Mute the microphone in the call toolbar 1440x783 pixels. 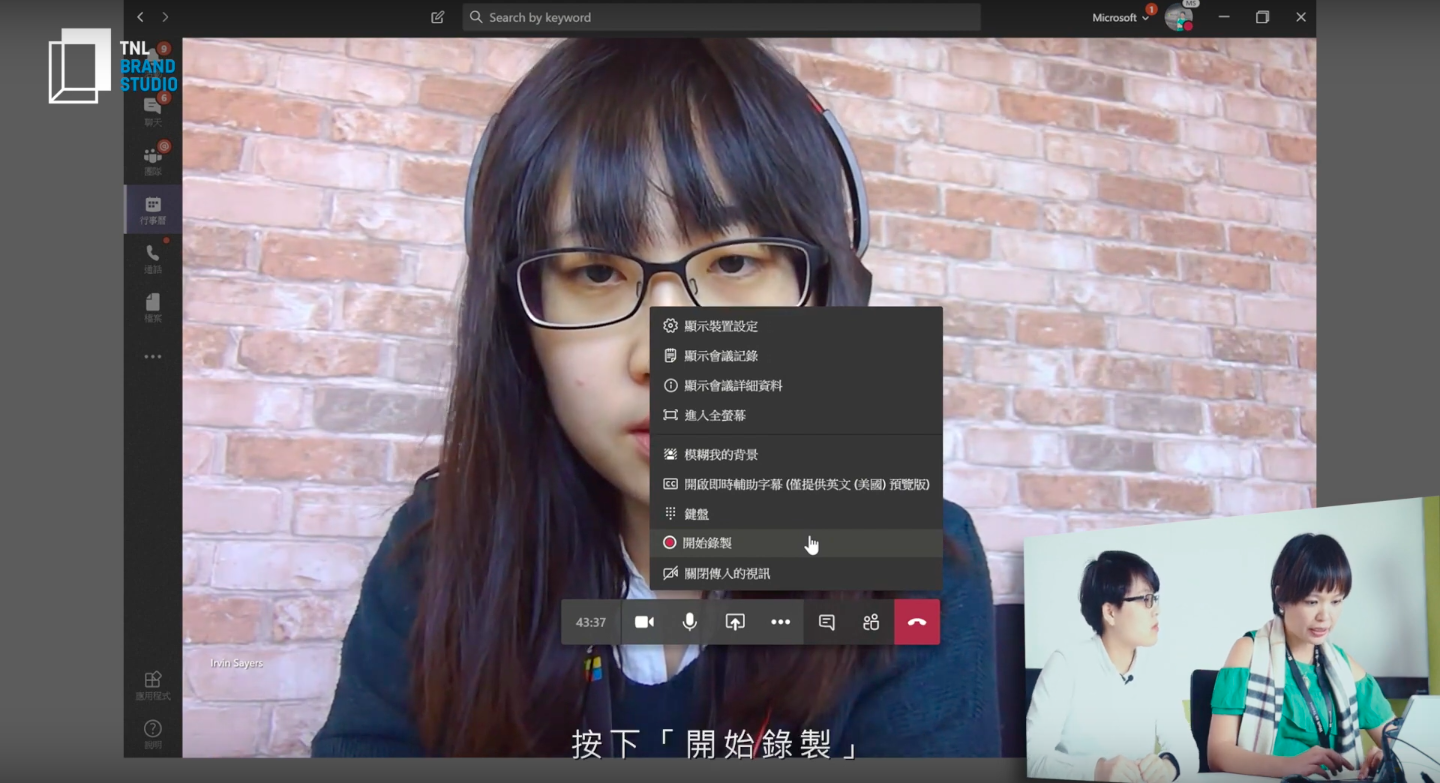tap(689, 622)
